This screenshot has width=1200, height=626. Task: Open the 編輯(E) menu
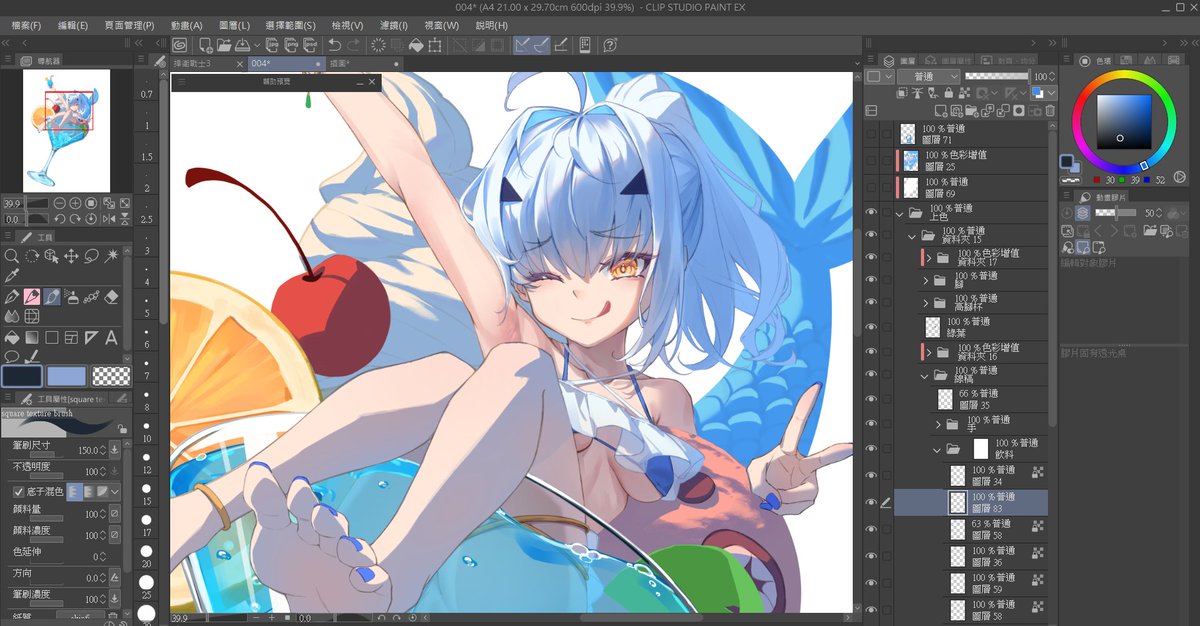72,25
